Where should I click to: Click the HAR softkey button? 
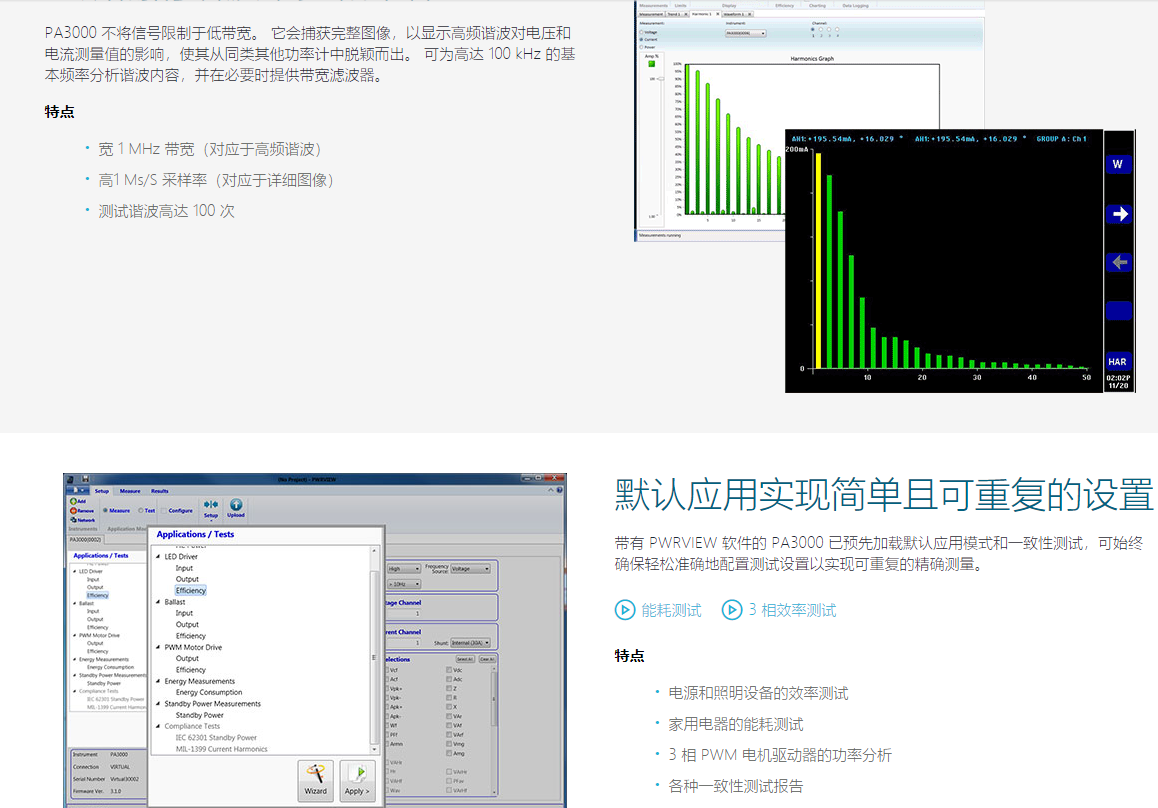pyautogui.click(x=1119, y=361)
